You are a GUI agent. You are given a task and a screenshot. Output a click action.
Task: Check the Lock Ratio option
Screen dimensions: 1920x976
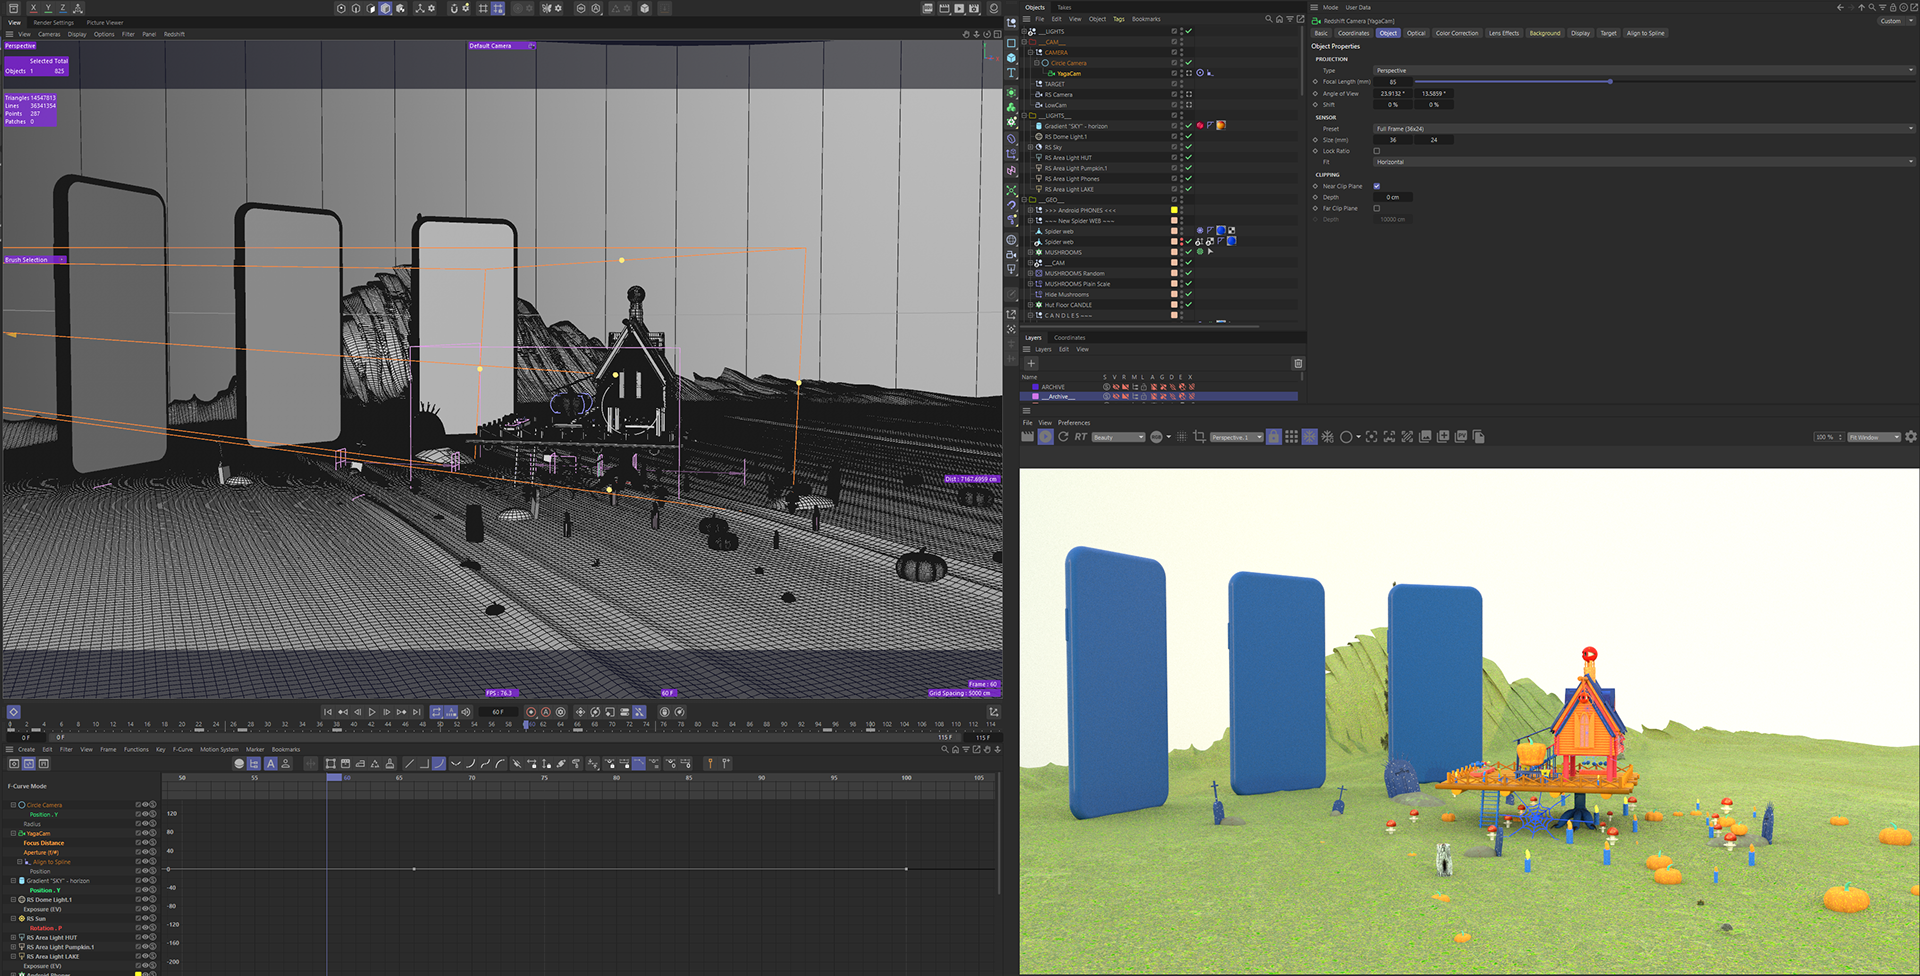click(1377, 151)
